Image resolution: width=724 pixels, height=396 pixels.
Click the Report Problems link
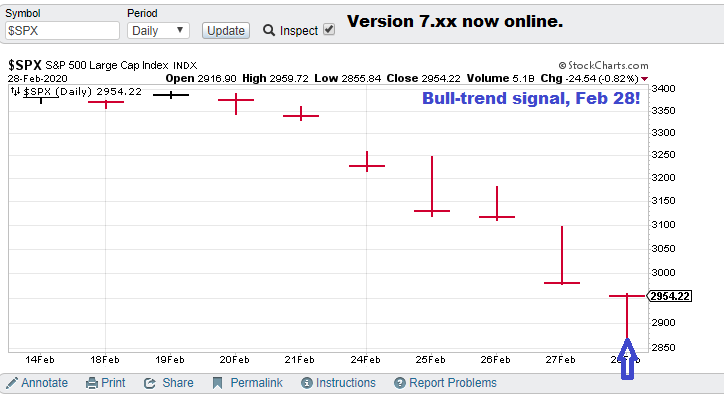coord(452,383)
